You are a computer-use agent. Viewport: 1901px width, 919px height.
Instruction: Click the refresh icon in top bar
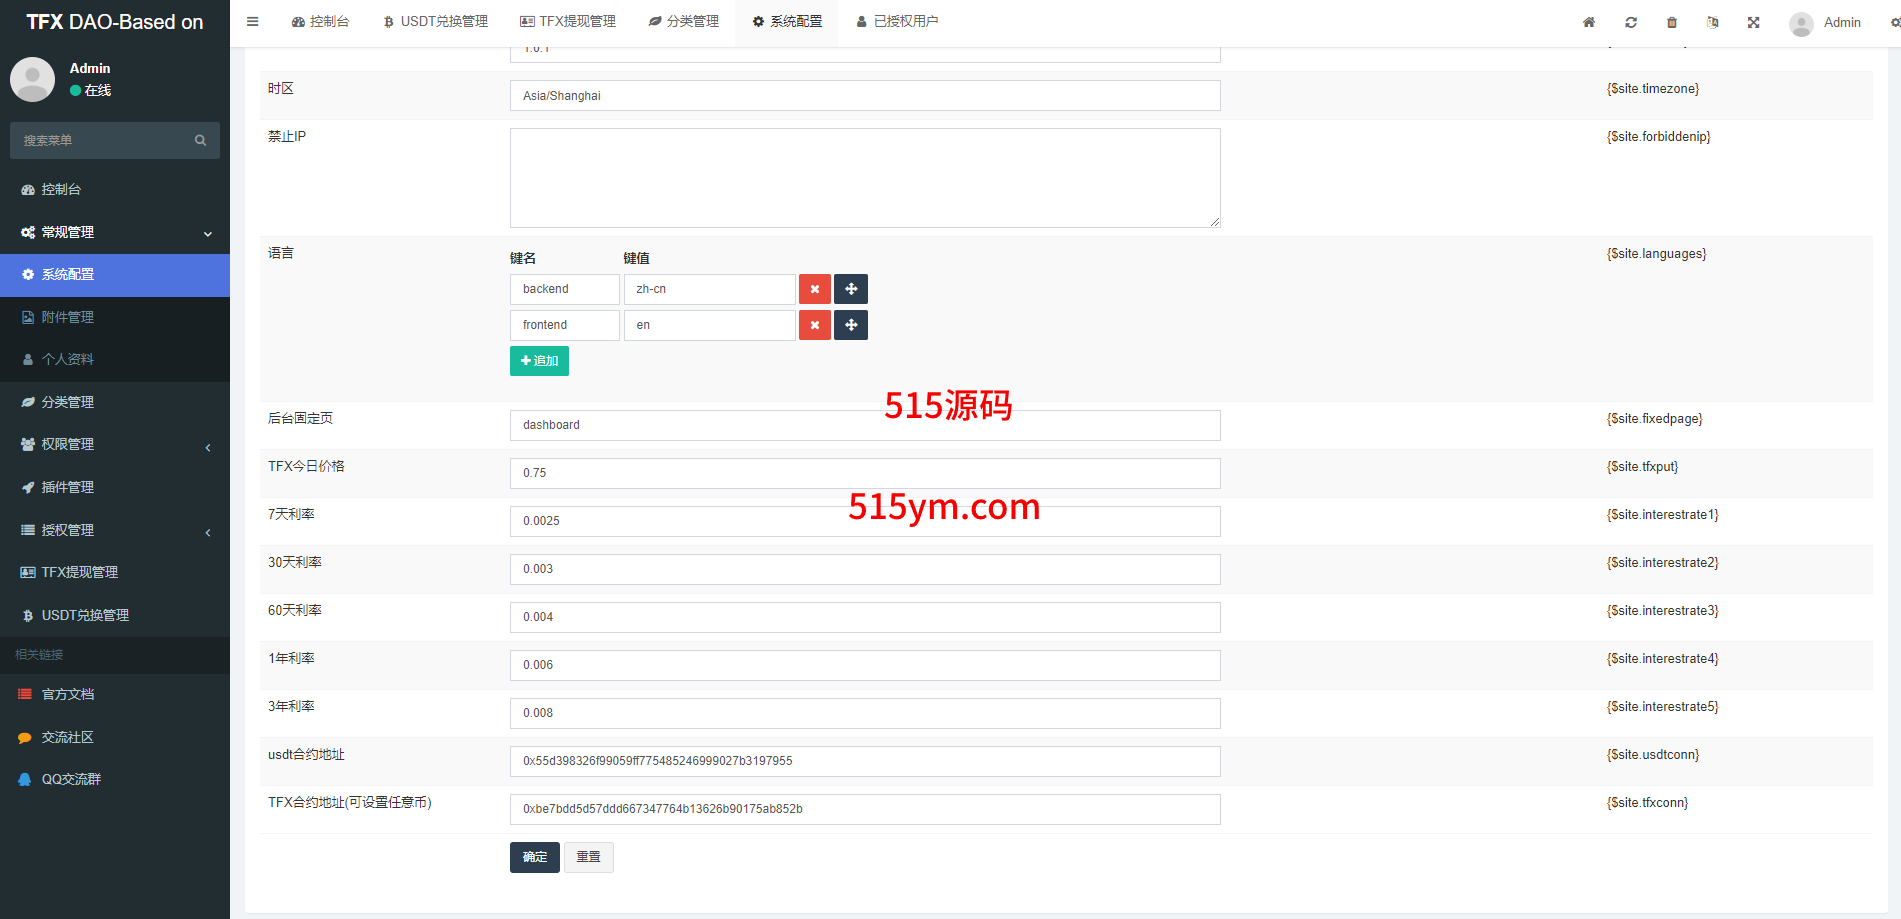(1630, 22)
